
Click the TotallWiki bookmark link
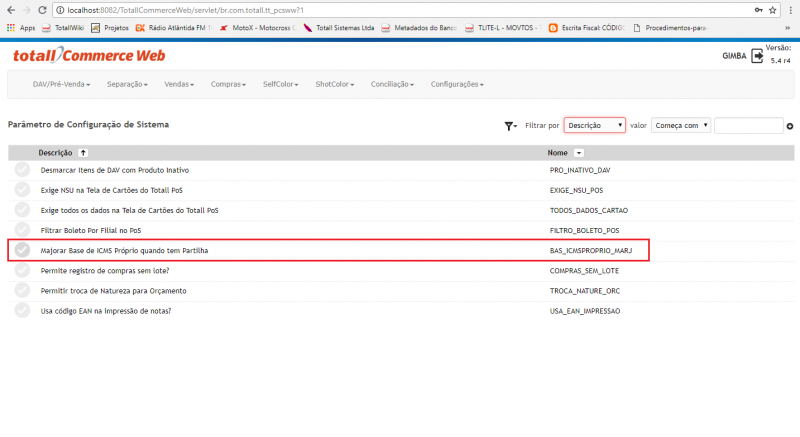click(x=63, y=28)
